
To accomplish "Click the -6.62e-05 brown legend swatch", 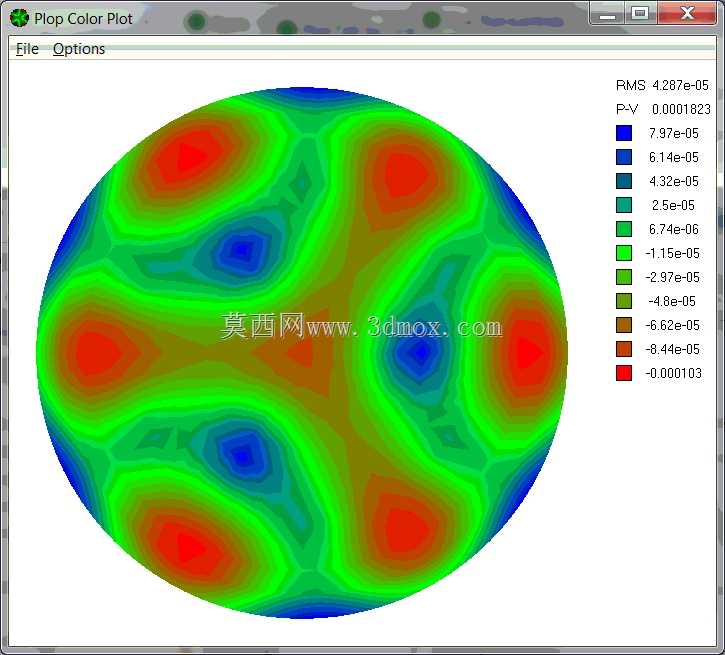I will (624, 325).
